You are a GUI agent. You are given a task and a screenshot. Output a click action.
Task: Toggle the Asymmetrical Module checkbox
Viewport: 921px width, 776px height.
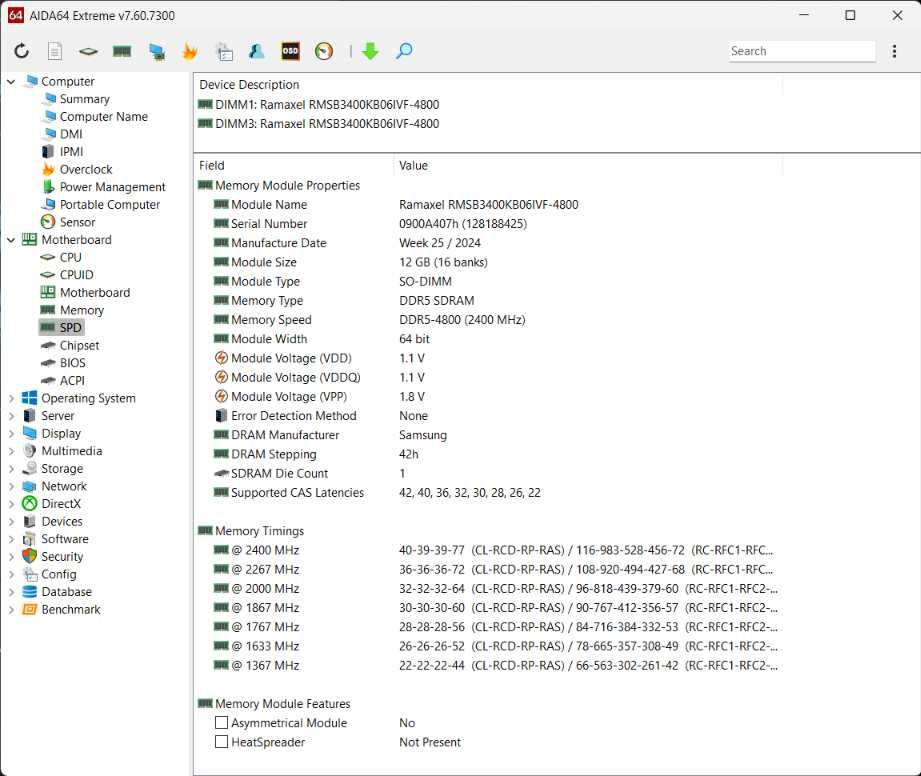point(221,723)
